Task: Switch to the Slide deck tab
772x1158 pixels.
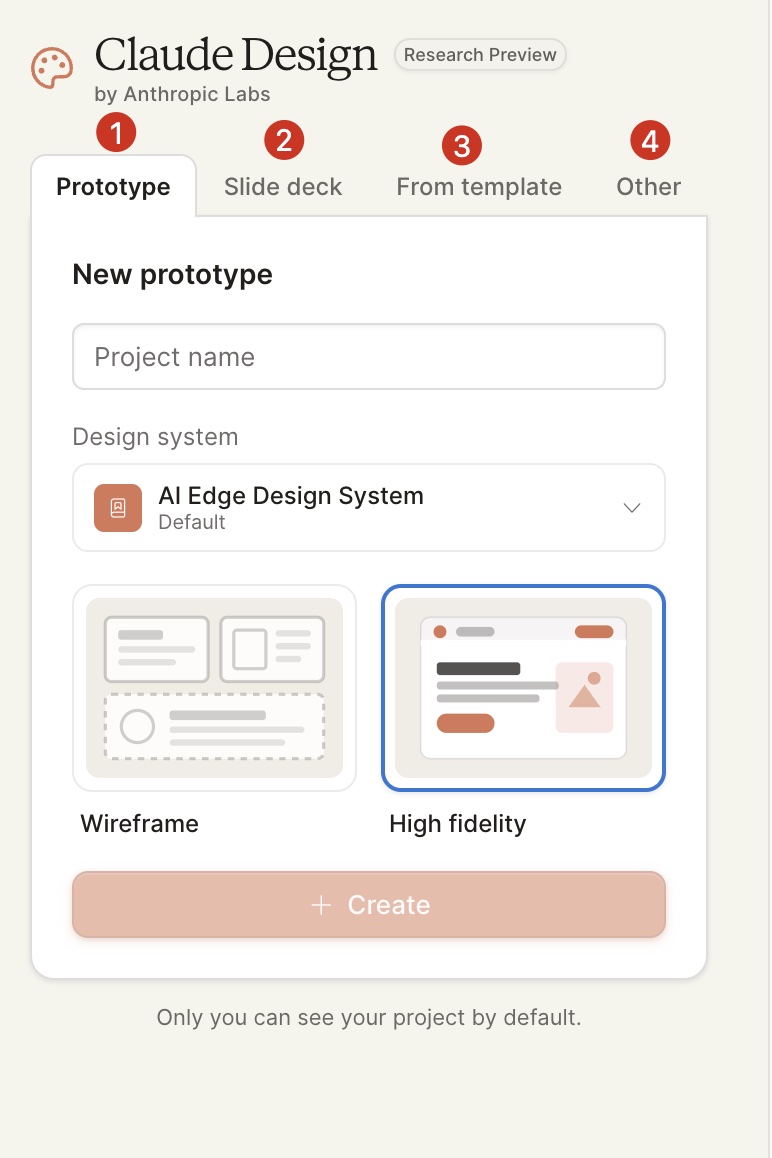Action: tap(283, 187)
